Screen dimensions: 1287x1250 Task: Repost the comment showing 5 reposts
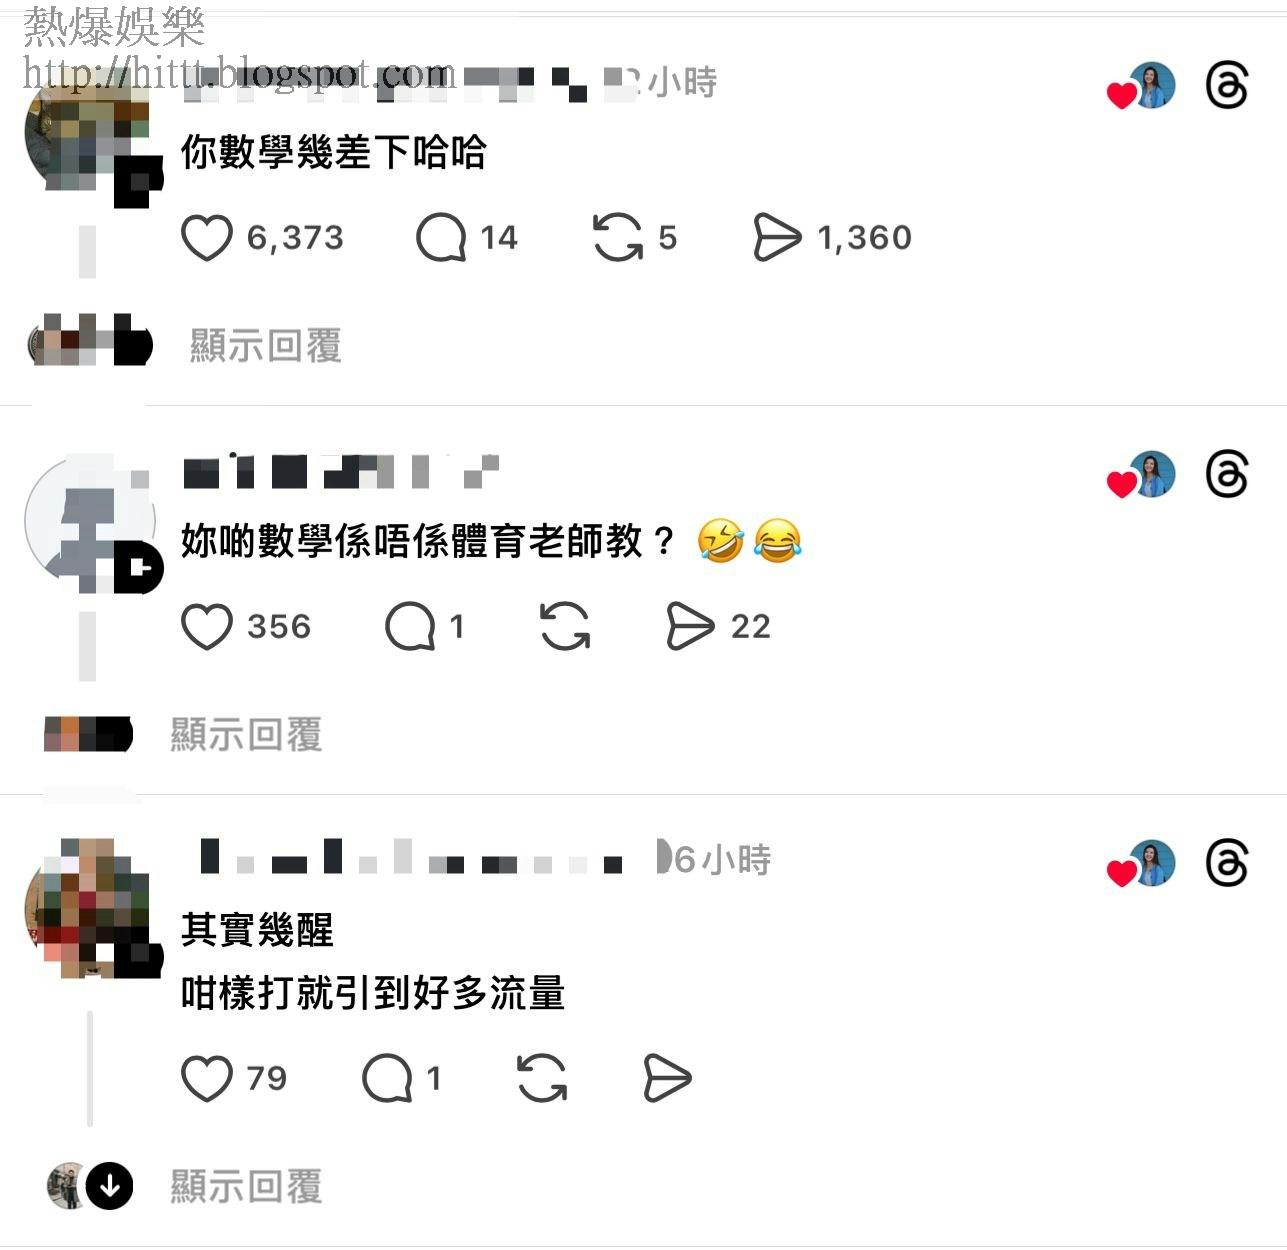pyautogui.click(x=617, y=238)
